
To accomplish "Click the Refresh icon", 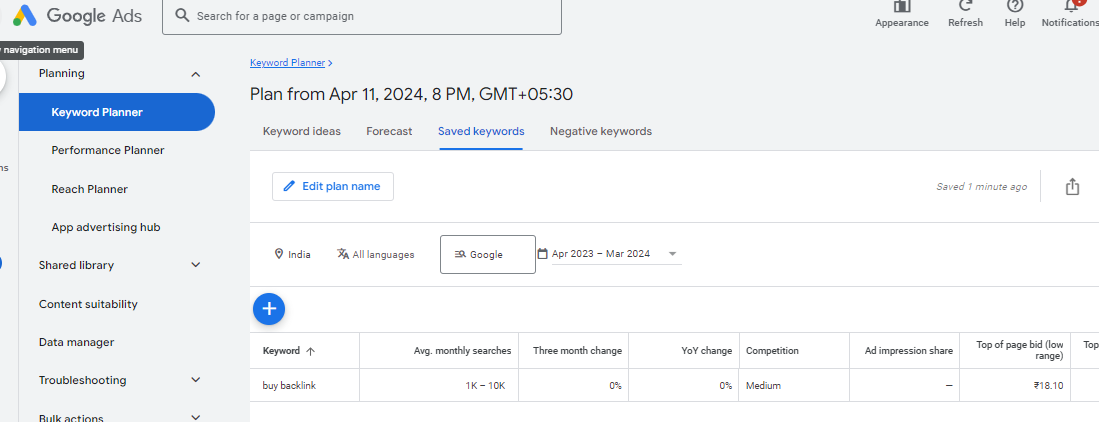I will coord(965,6).
